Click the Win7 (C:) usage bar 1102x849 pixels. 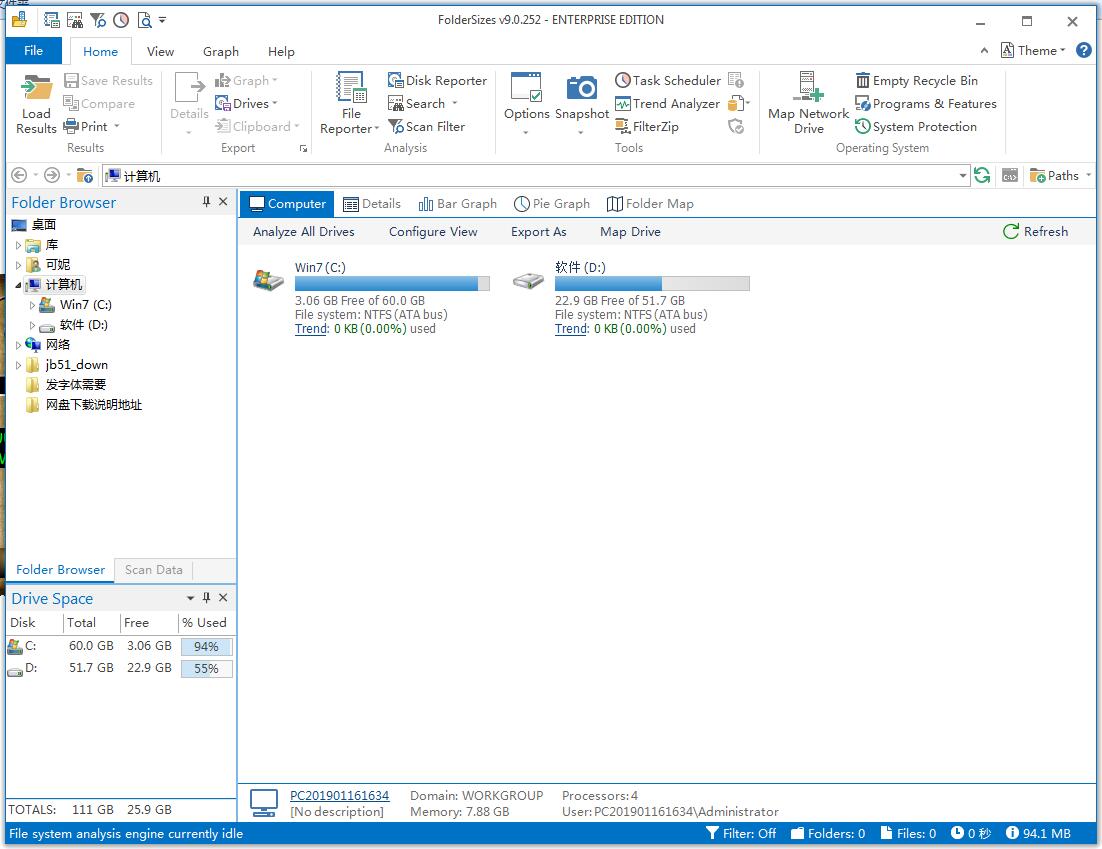(x=392, y=284)
